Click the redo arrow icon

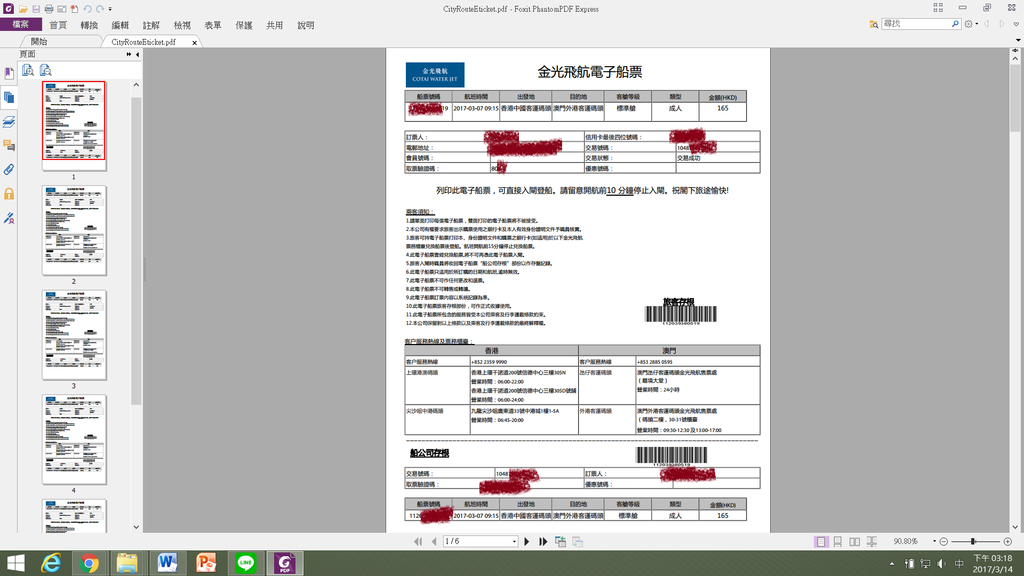pos(100,9)
